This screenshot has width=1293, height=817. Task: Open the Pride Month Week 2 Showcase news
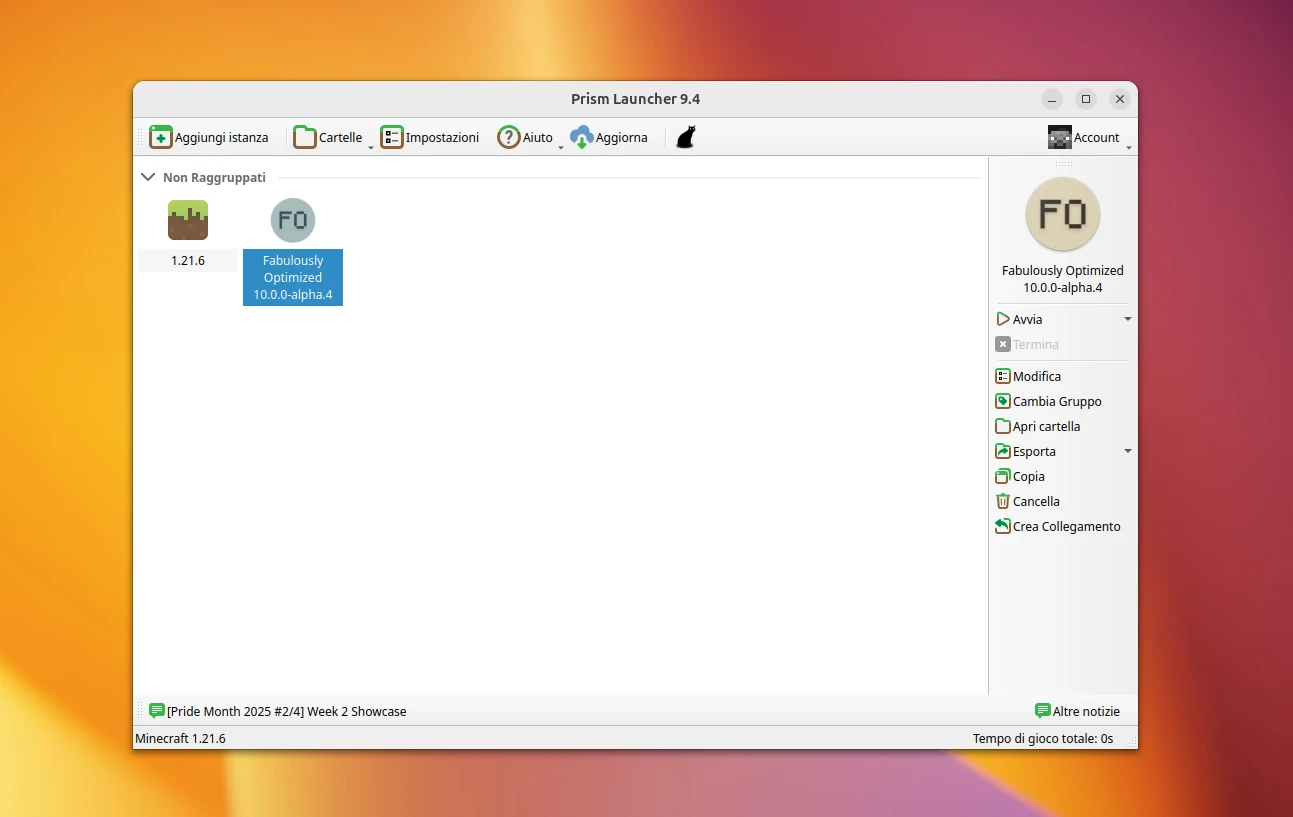tap(286, 711)
